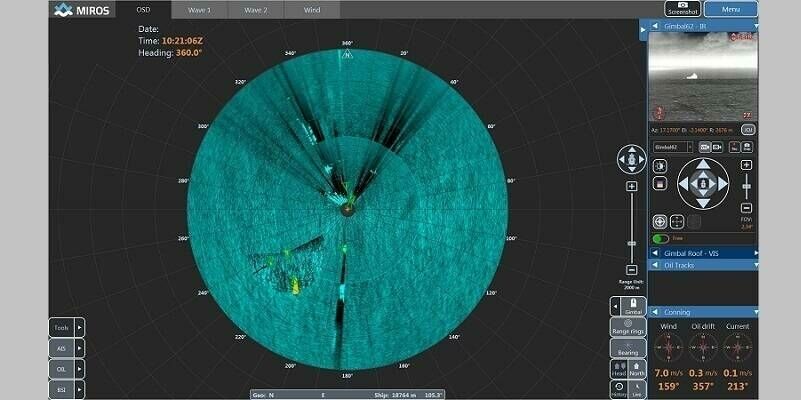Take a screenshot with the Screenshot button

(682, 9)
